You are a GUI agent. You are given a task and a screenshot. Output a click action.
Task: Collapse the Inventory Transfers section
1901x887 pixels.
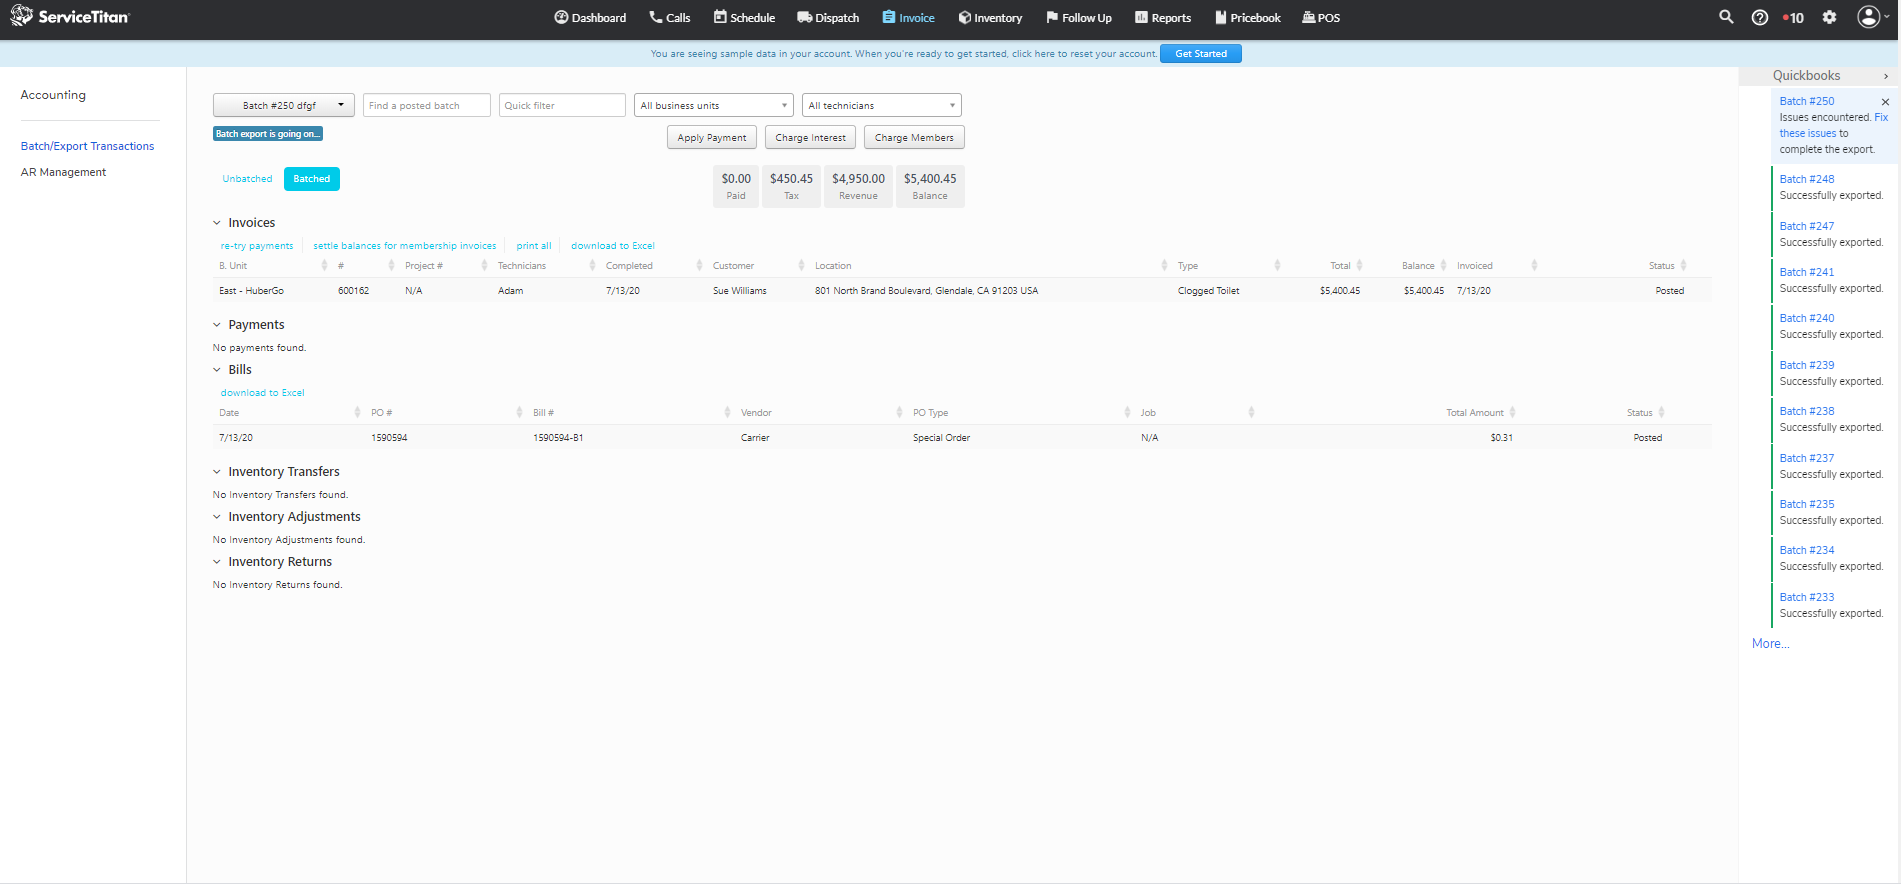(217, 472)
